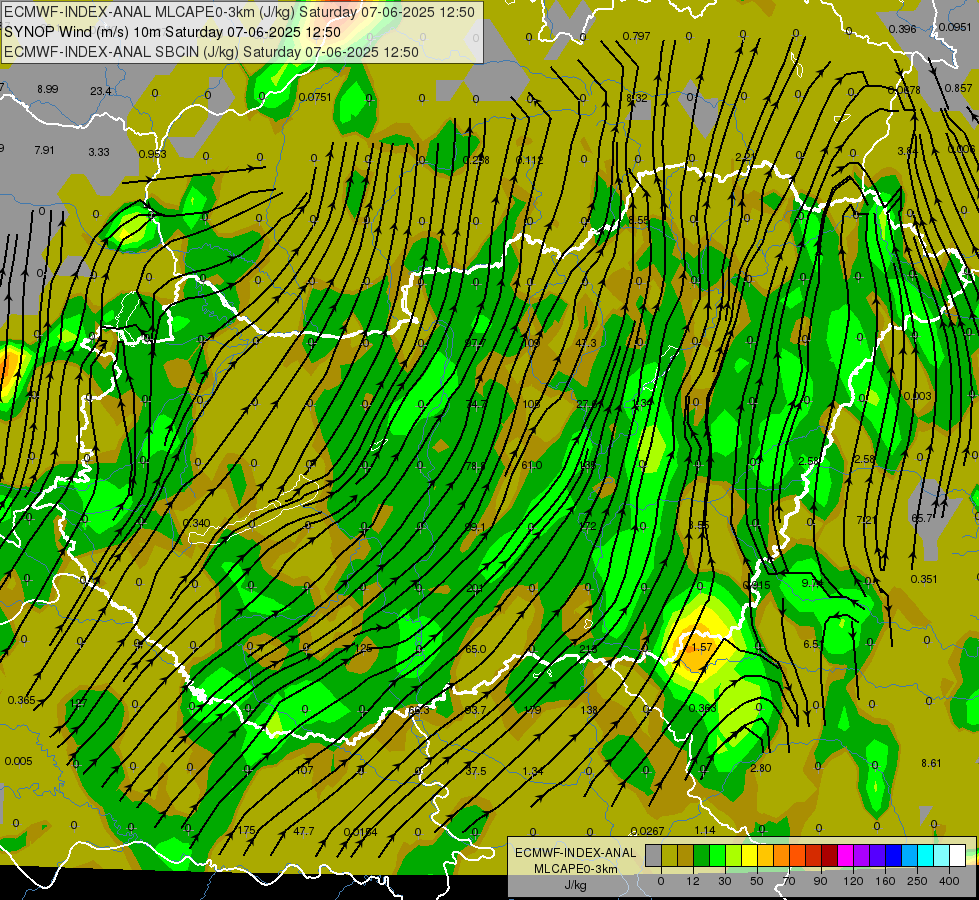Click the map value 0.0267
The width and height of the screenshot is (979, 900).
point(647,831)
